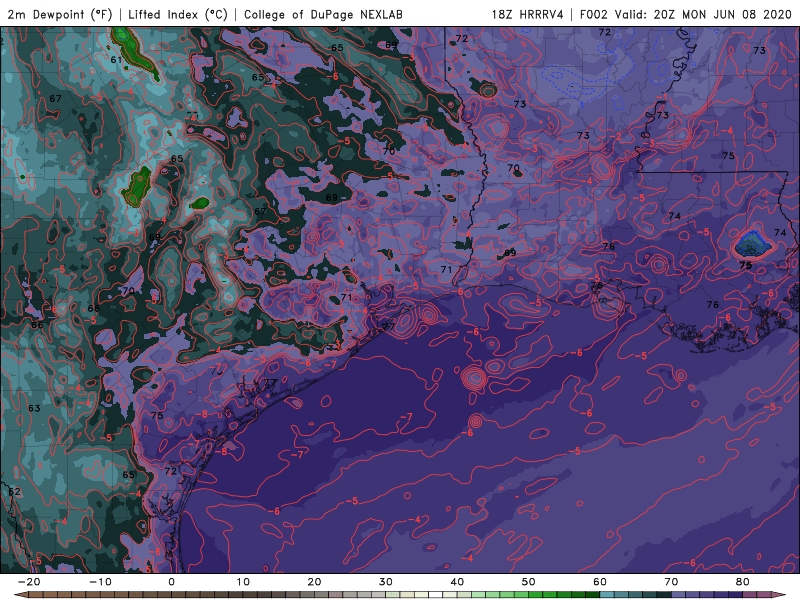Click the '0' color scale label
The width and height of the screenshot is (800, 600).
pyautogui.click(x=171, y=582)
